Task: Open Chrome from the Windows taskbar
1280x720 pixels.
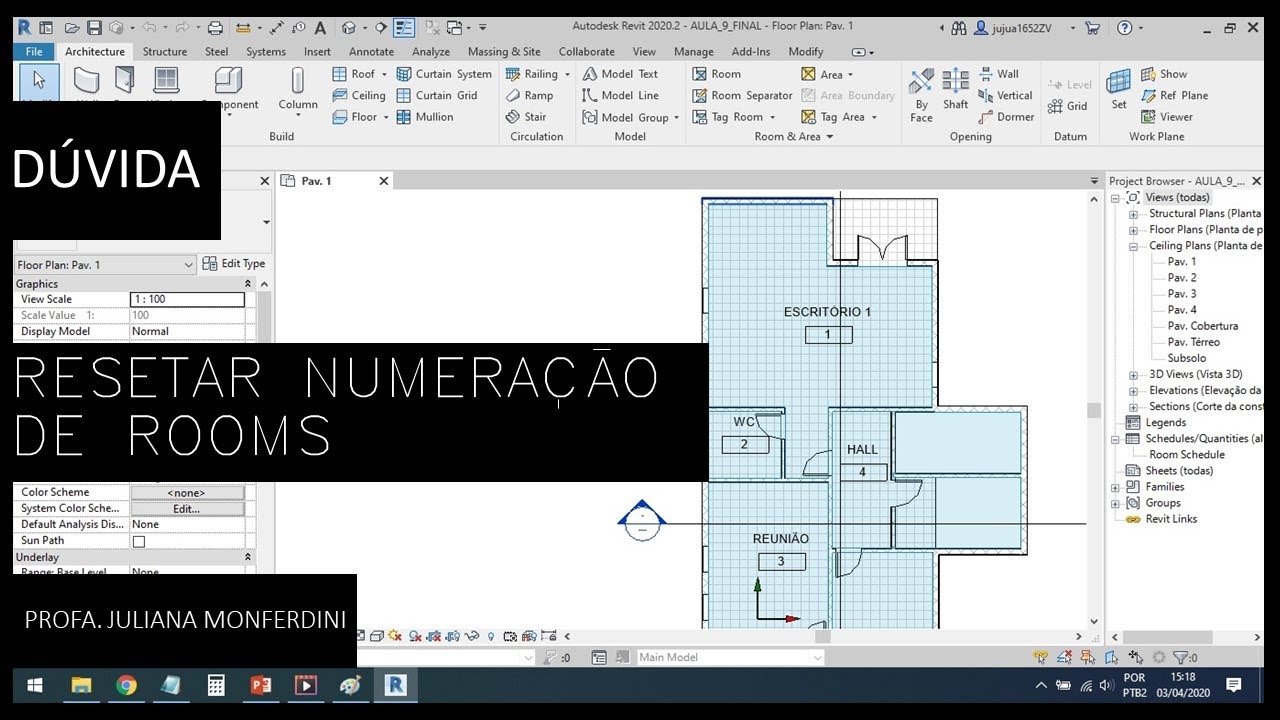Action: point(126,685)
